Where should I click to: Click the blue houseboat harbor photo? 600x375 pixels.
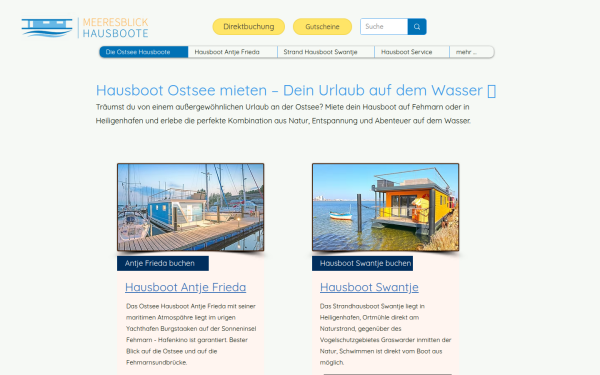tap(191, 207)
